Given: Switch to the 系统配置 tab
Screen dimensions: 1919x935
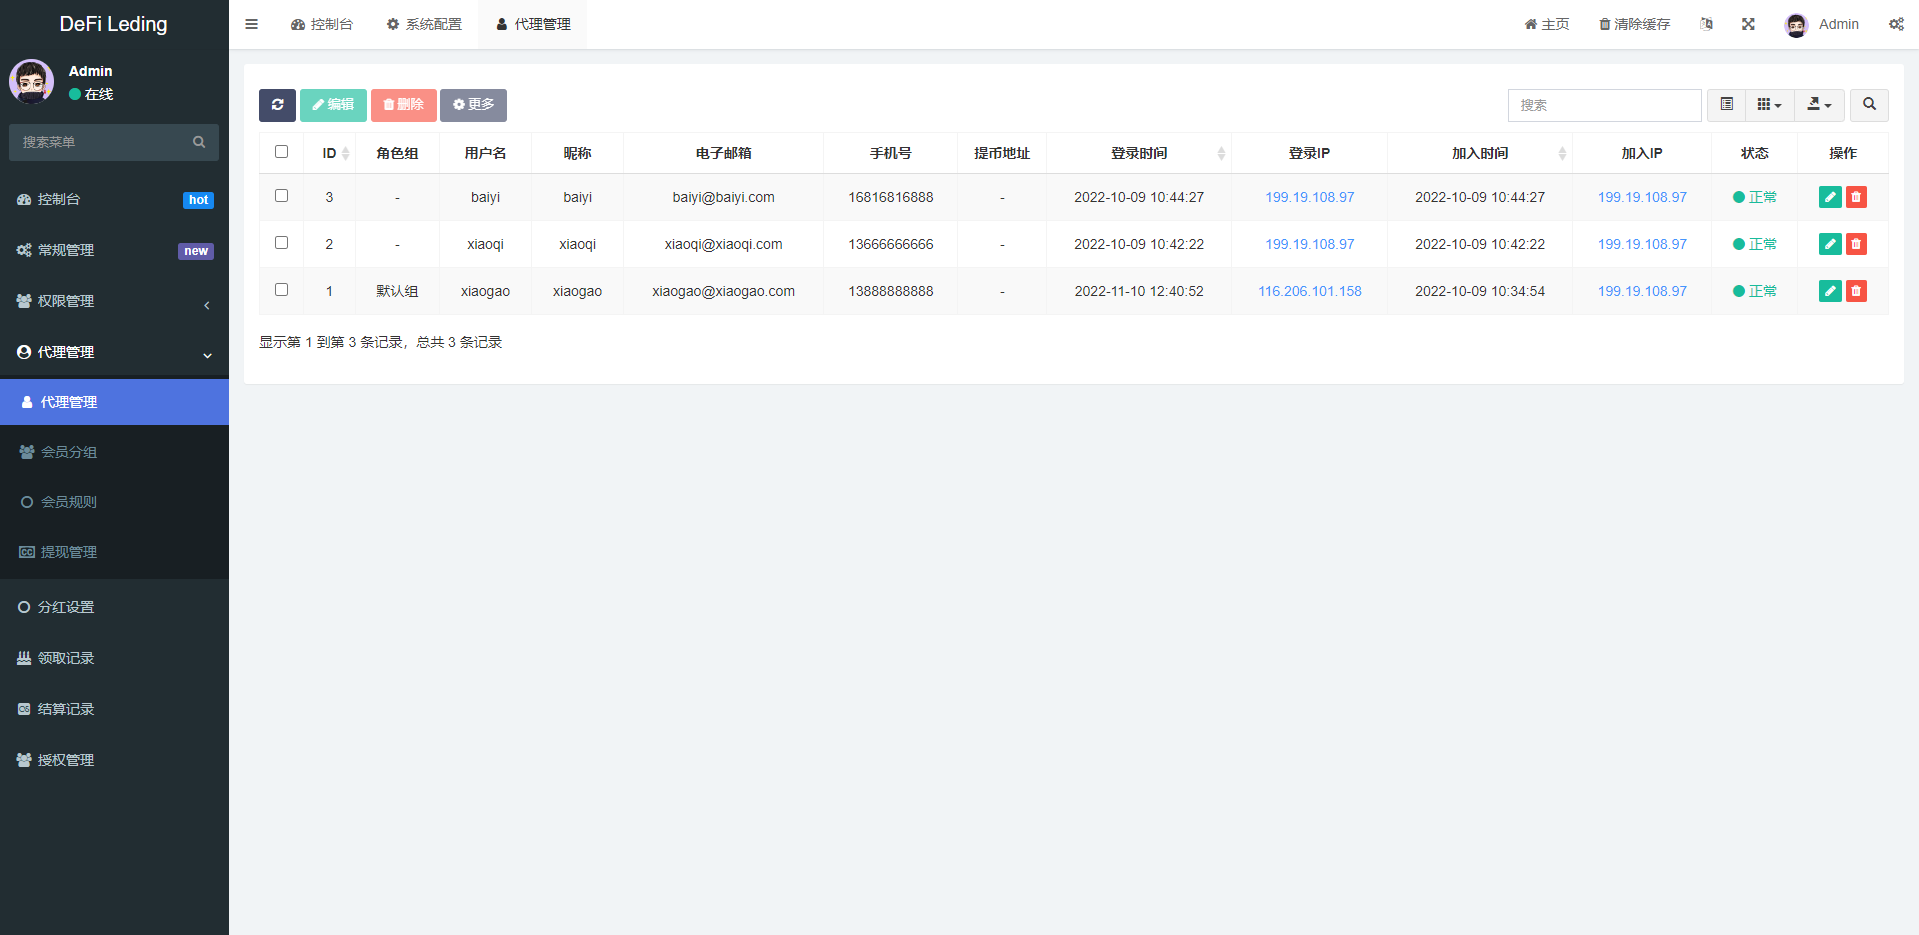Looking at the screenshot, I should point(424,23).
